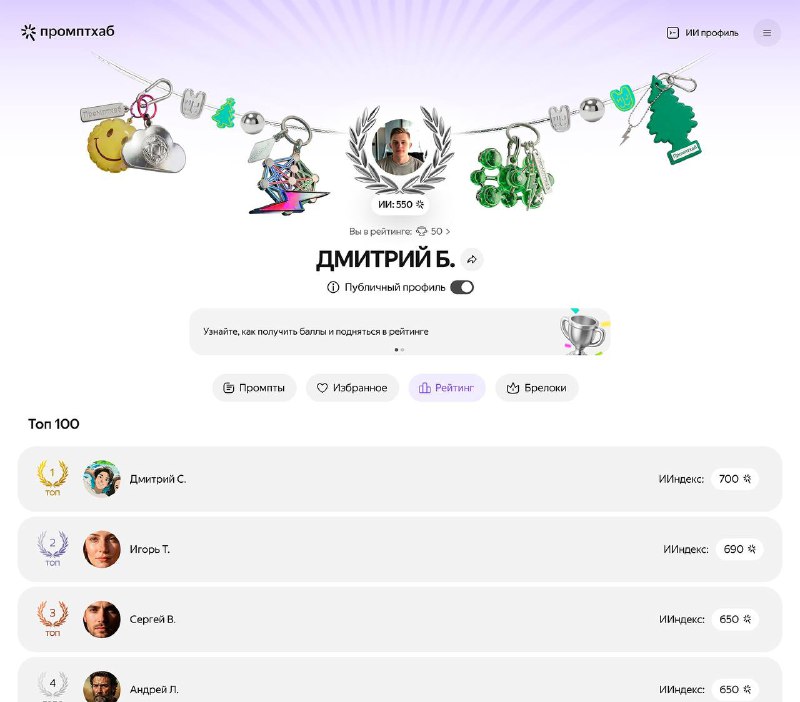Open the Брелоки tab
Screen dimensions: 800x702
point(537,388)
